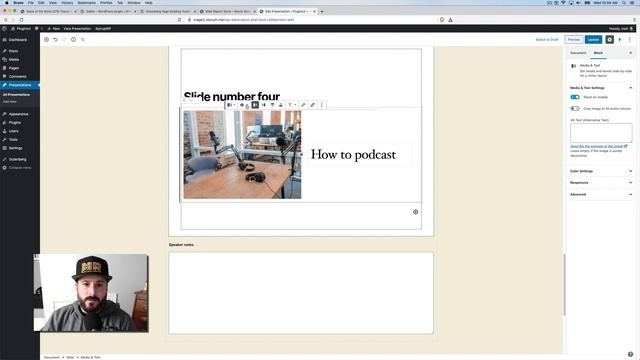Click the Update button
The height and width of the screenshot is (360, 640).
point(593,40)
